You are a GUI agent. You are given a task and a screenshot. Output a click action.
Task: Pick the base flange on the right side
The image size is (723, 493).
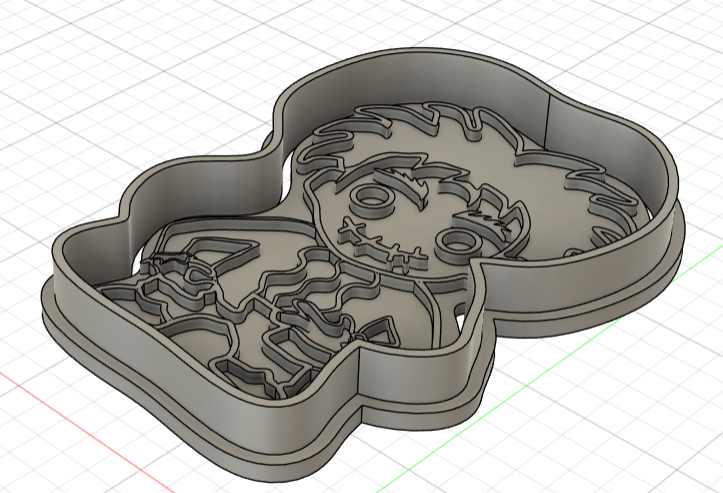[672, 240]
